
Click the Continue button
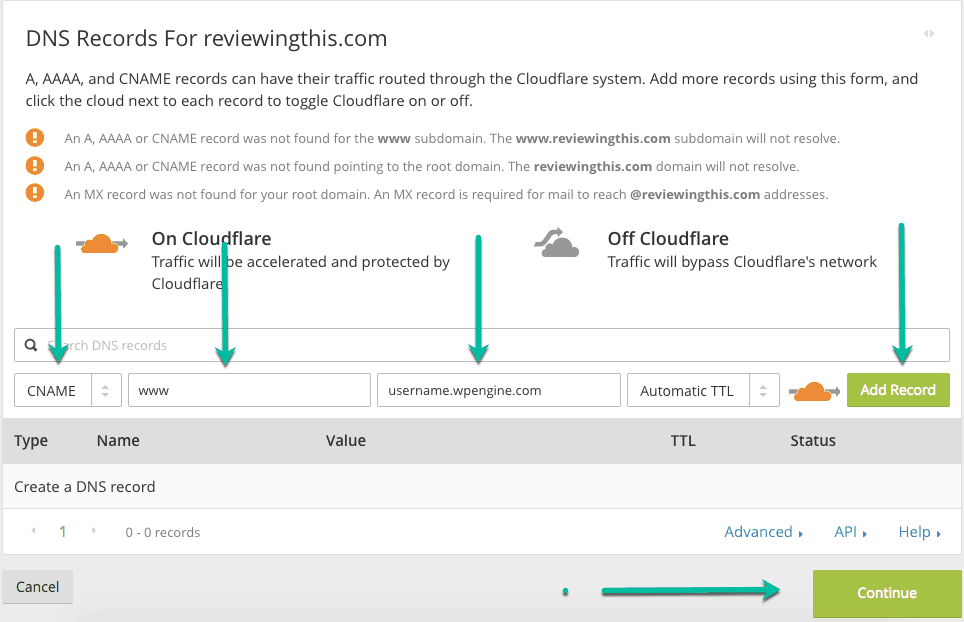tap(887, 593)
